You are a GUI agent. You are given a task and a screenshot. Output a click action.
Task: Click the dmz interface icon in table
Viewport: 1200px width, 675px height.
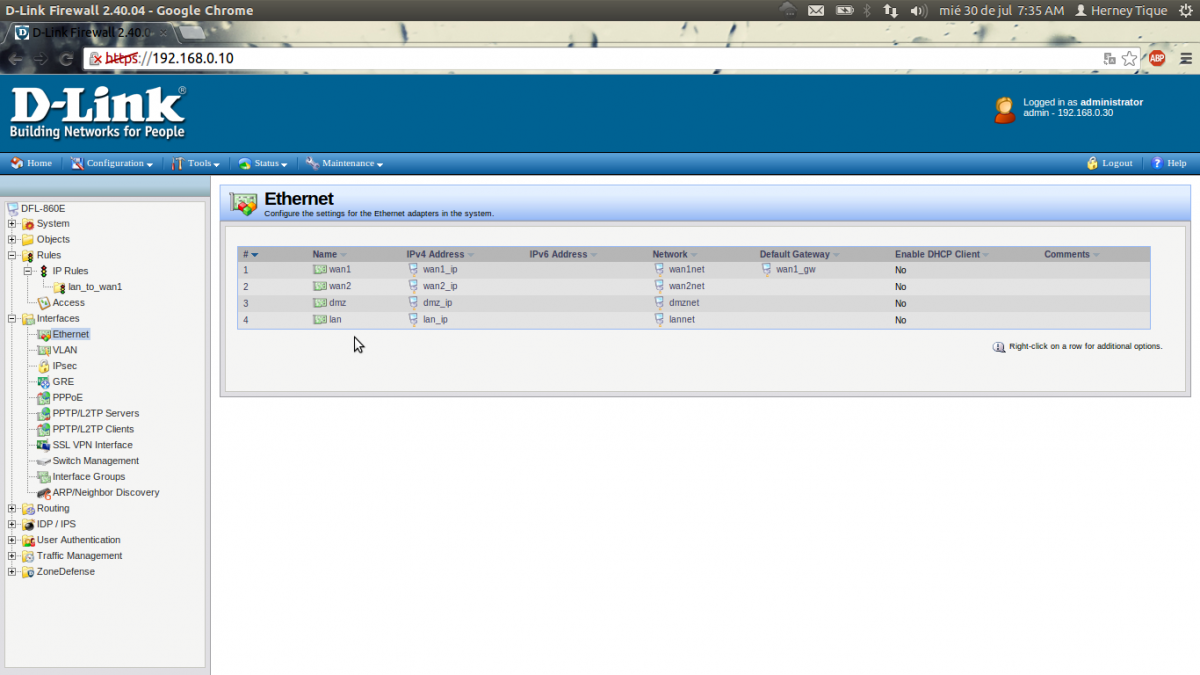click(320, 303)
